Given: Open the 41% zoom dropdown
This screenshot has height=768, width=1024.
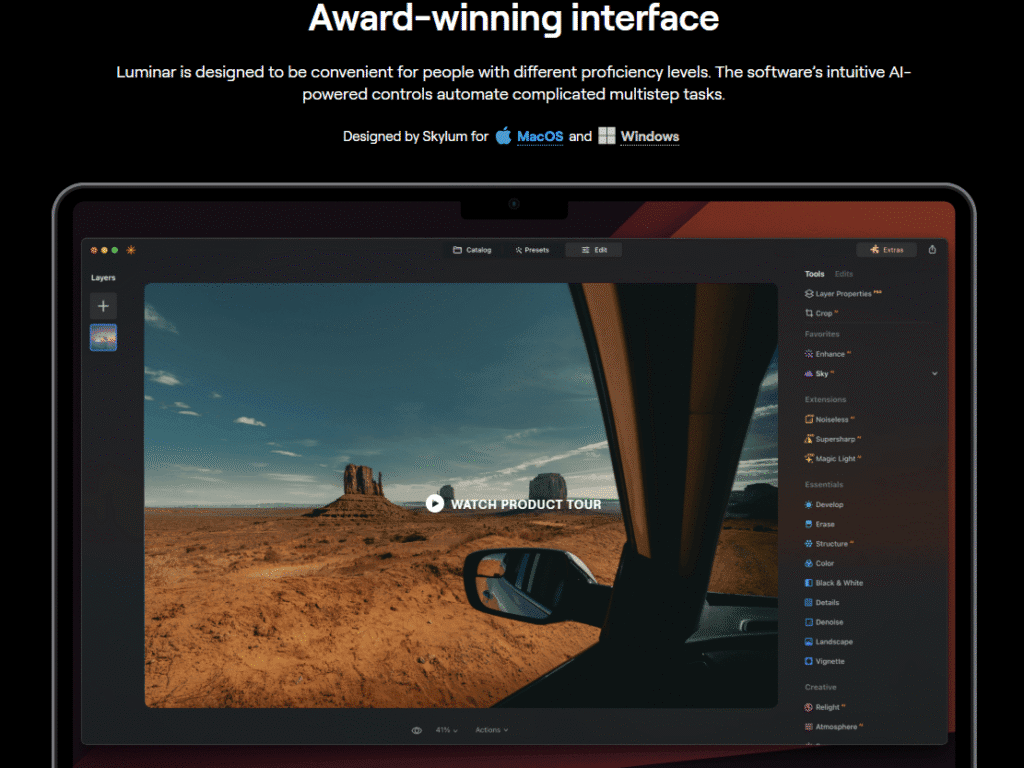Looking at the screenshot, I should click(447, 730).
